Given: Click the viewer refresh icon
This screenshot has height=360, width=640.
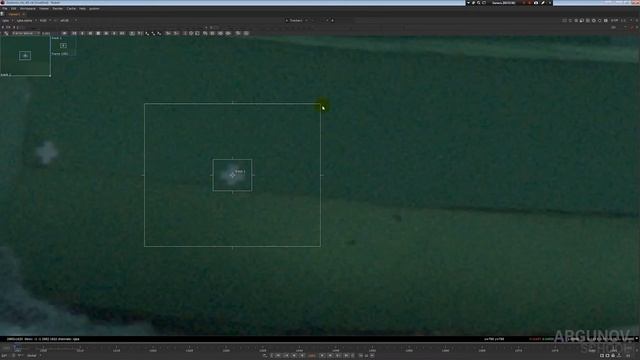Looking at the screenshot, I should 600,20.
